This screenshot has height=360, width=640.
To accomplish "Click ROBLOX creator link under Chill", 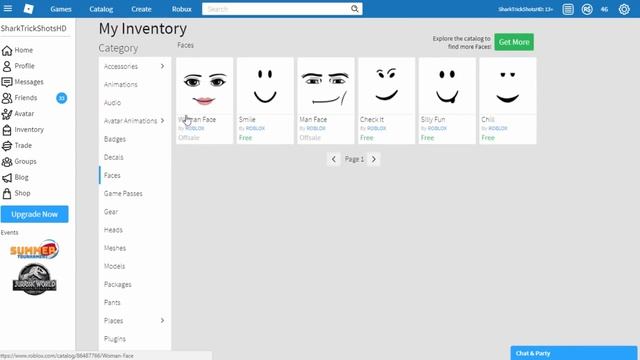I will [498, 128].
